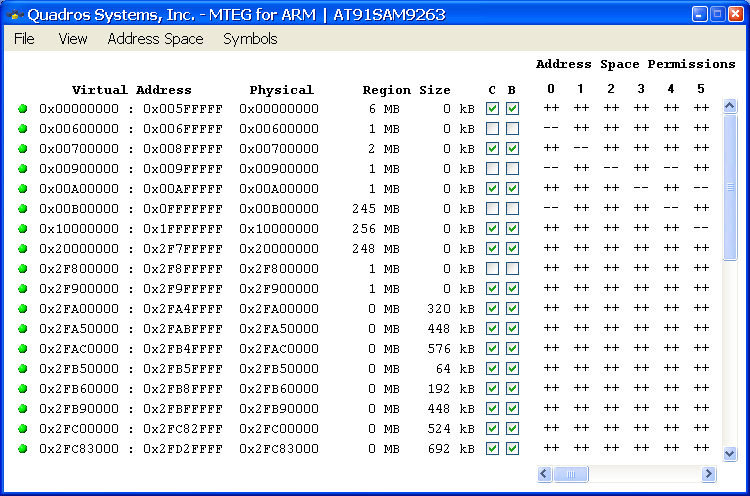Click the green status dot for 0x2FB60000 row
The height and width of the screenshot is (496, 750).
tap(22, 388)
